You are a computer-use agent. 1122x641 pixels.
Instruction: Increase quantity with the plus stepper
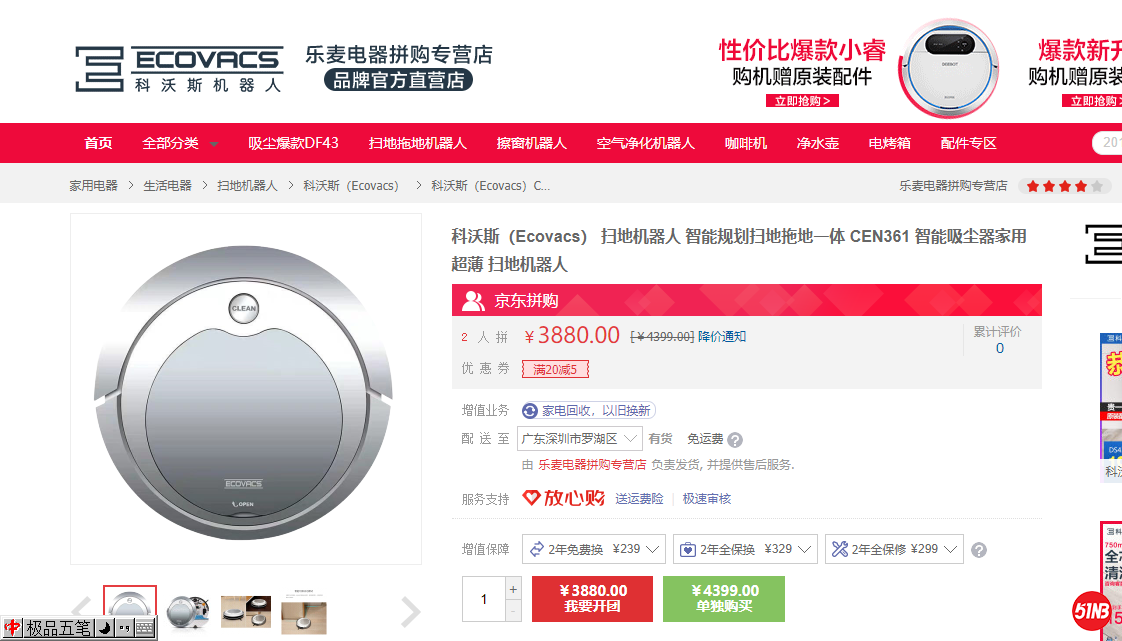click(x=514, y=589)
